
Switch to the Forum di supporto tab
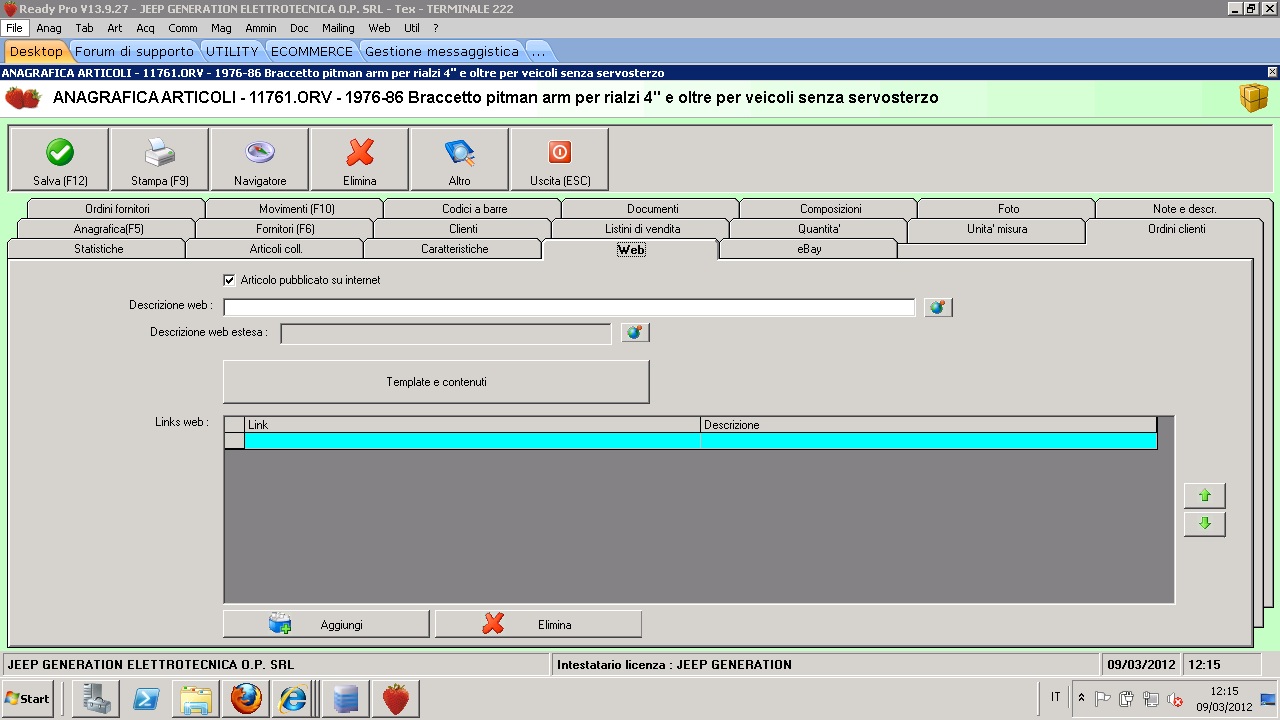pyautogui.click(x=134, y=51)
